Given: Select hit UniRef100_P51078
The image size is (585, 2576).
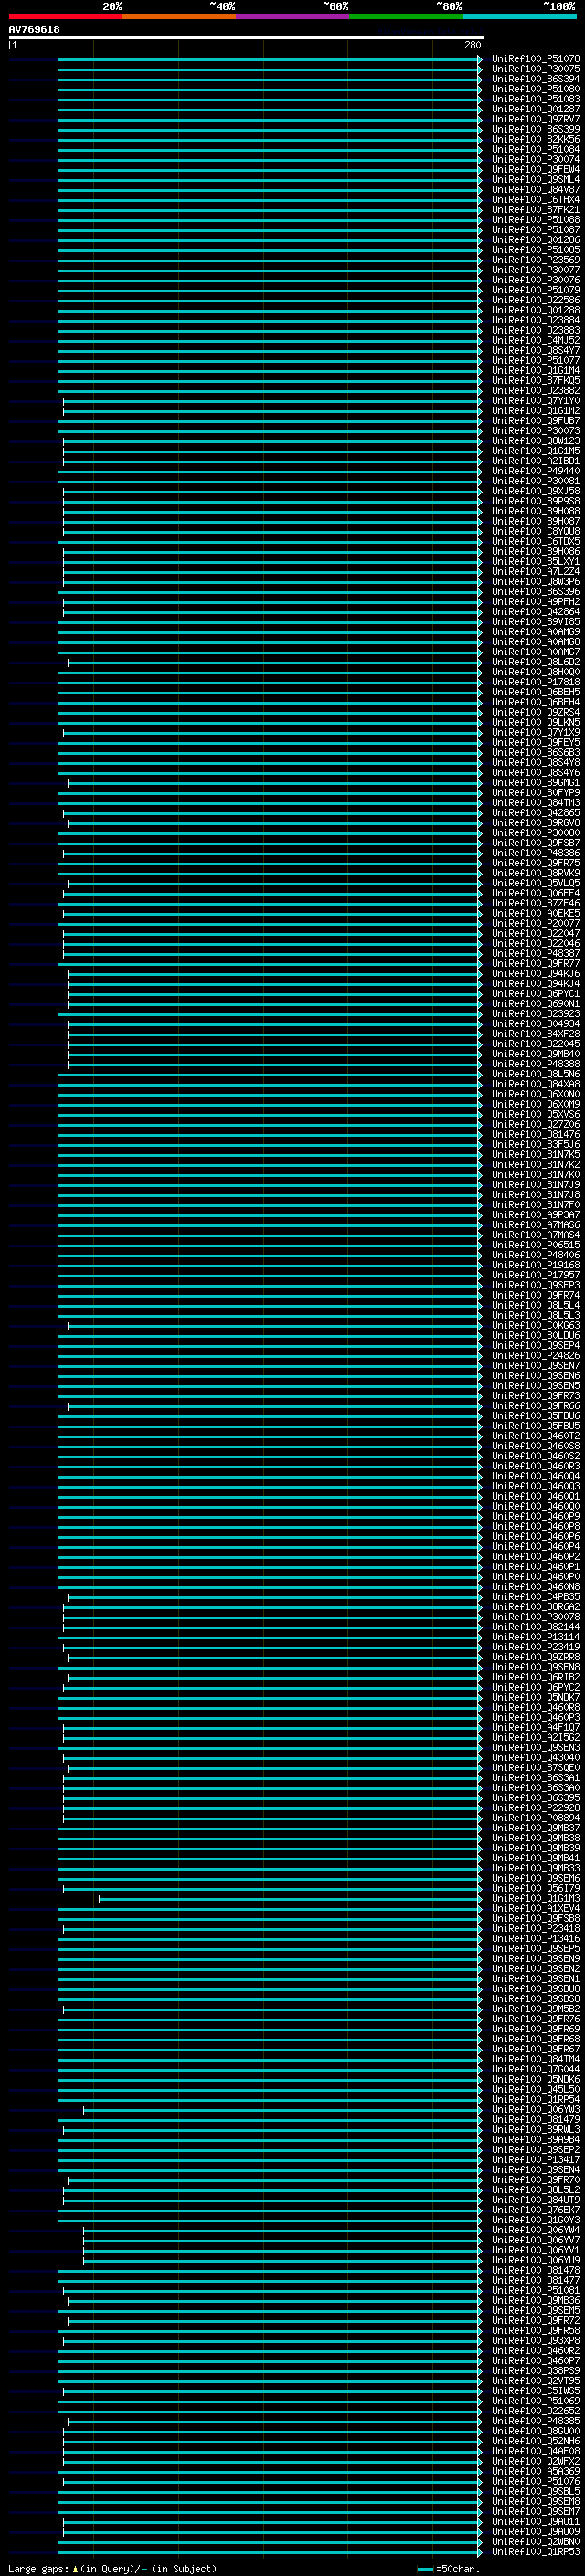Looking at the screenshot, I should [x=535, y=59].
